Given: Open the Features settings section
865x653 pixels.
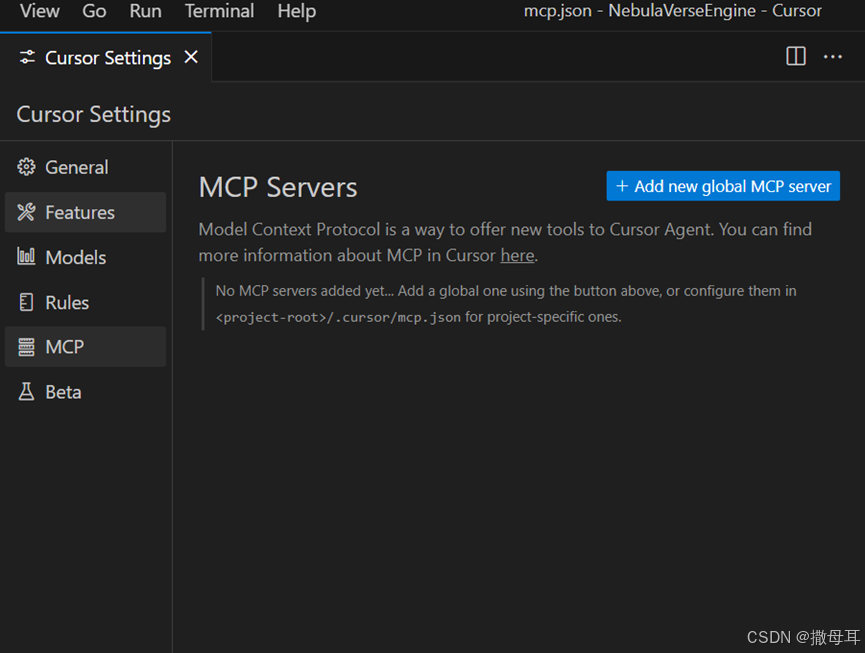Looking at the screenshot, I should point(85,212).
